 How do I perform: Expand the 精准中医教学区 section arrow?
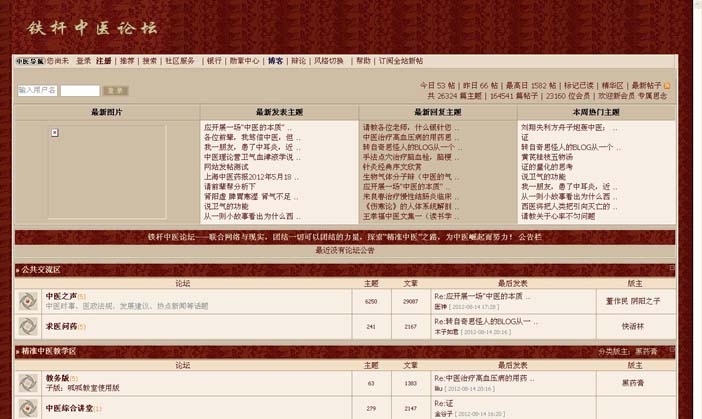pos(17,351)
